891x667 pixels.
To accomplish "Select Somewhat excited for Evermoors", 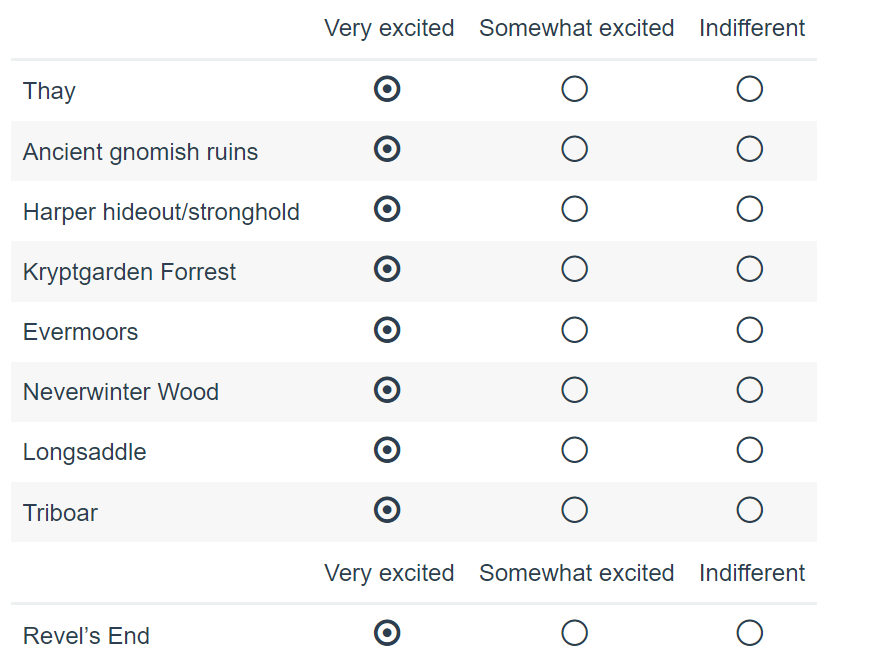I will (x=574, y=330).
